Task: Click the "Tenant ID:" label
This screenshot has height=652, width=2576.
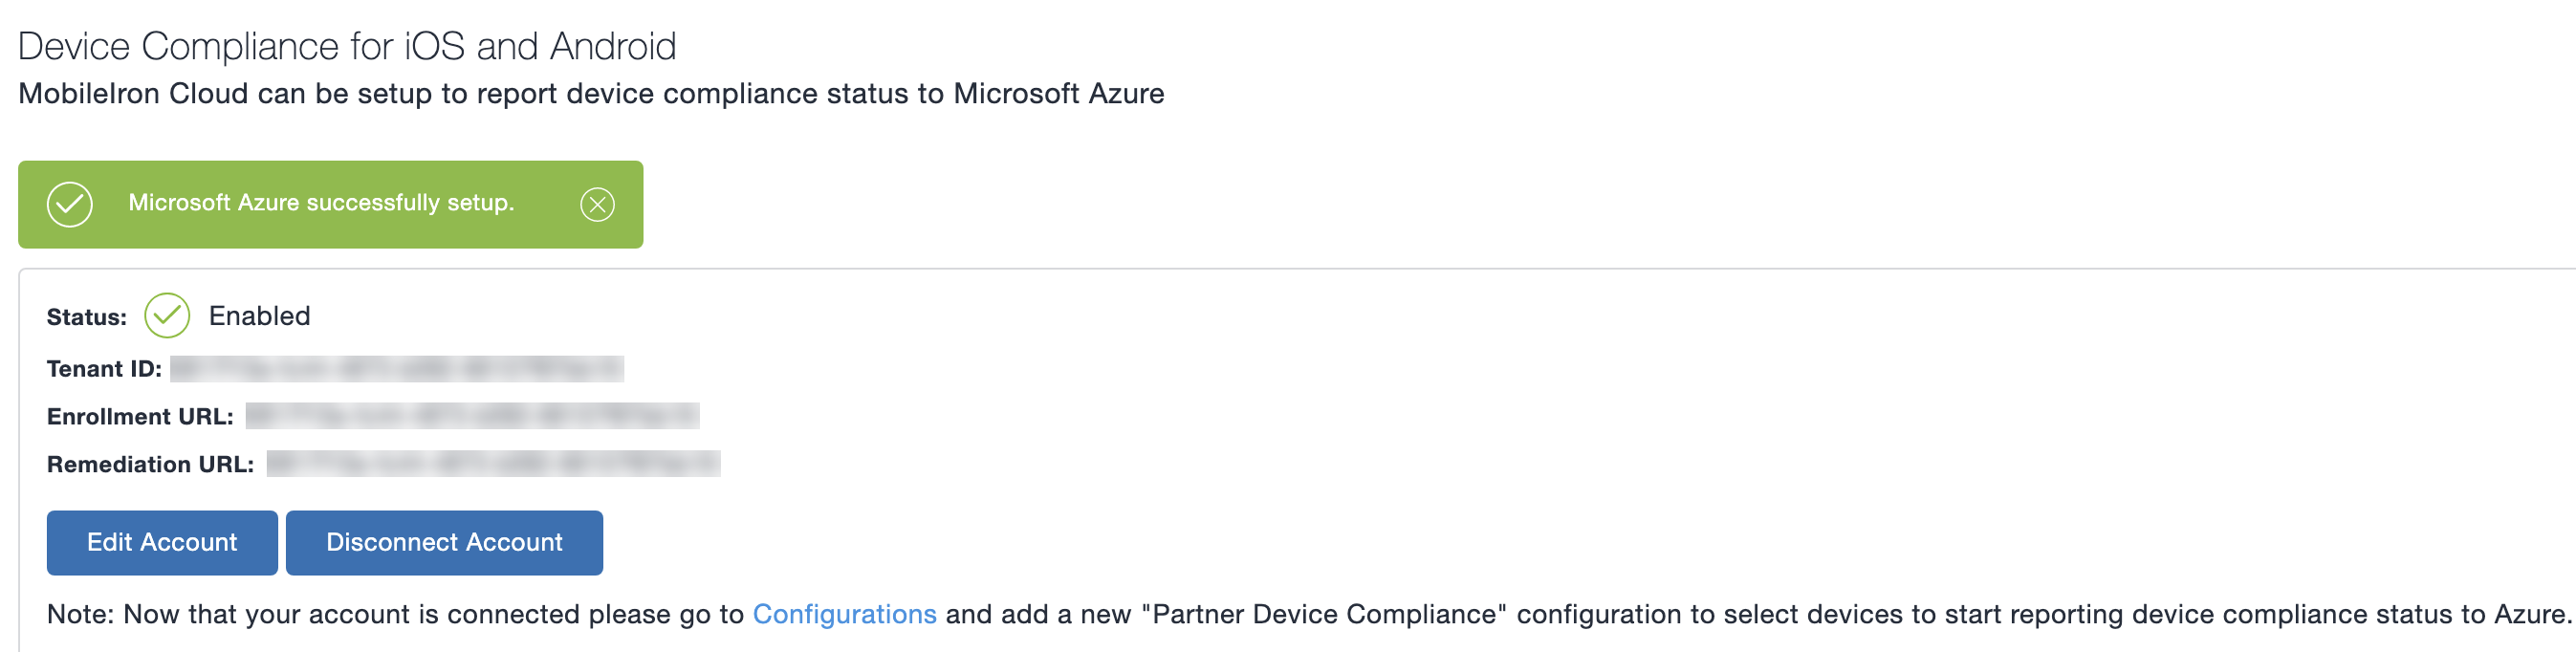Action: pyautogui.click(x=104, y=369)
